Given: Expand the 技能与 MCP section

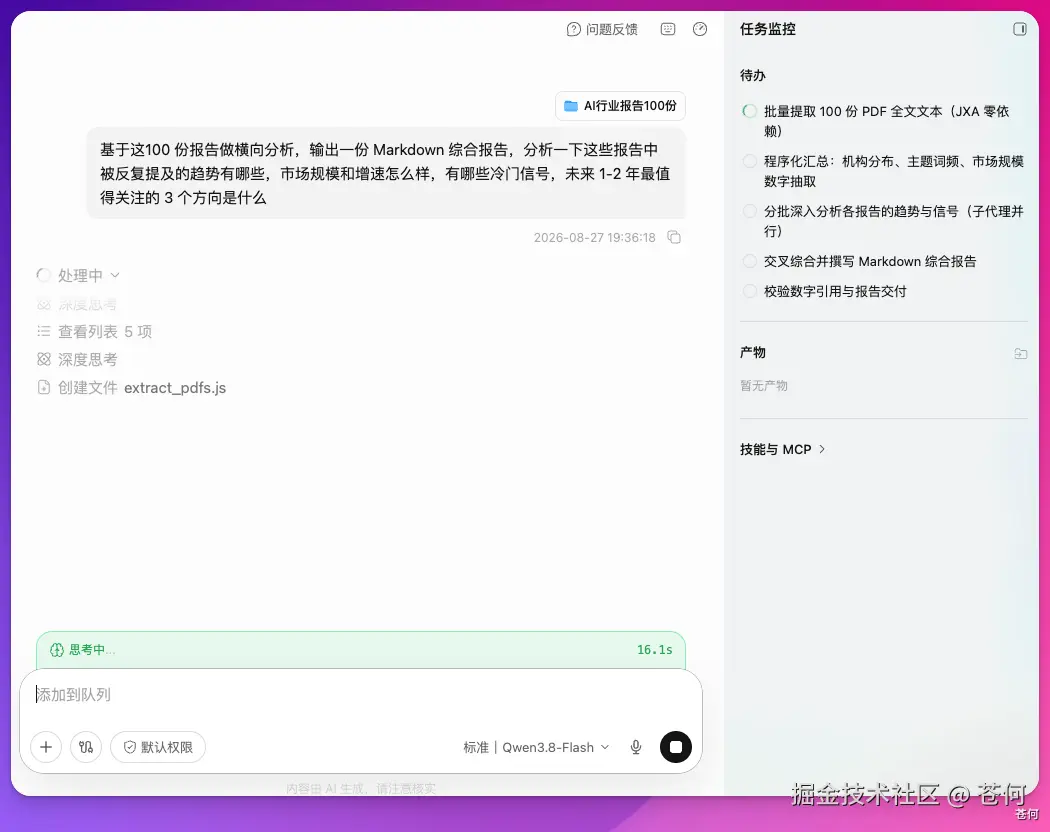Looking at the screenshot, I should pyautogui.click(x=782, y=449).
